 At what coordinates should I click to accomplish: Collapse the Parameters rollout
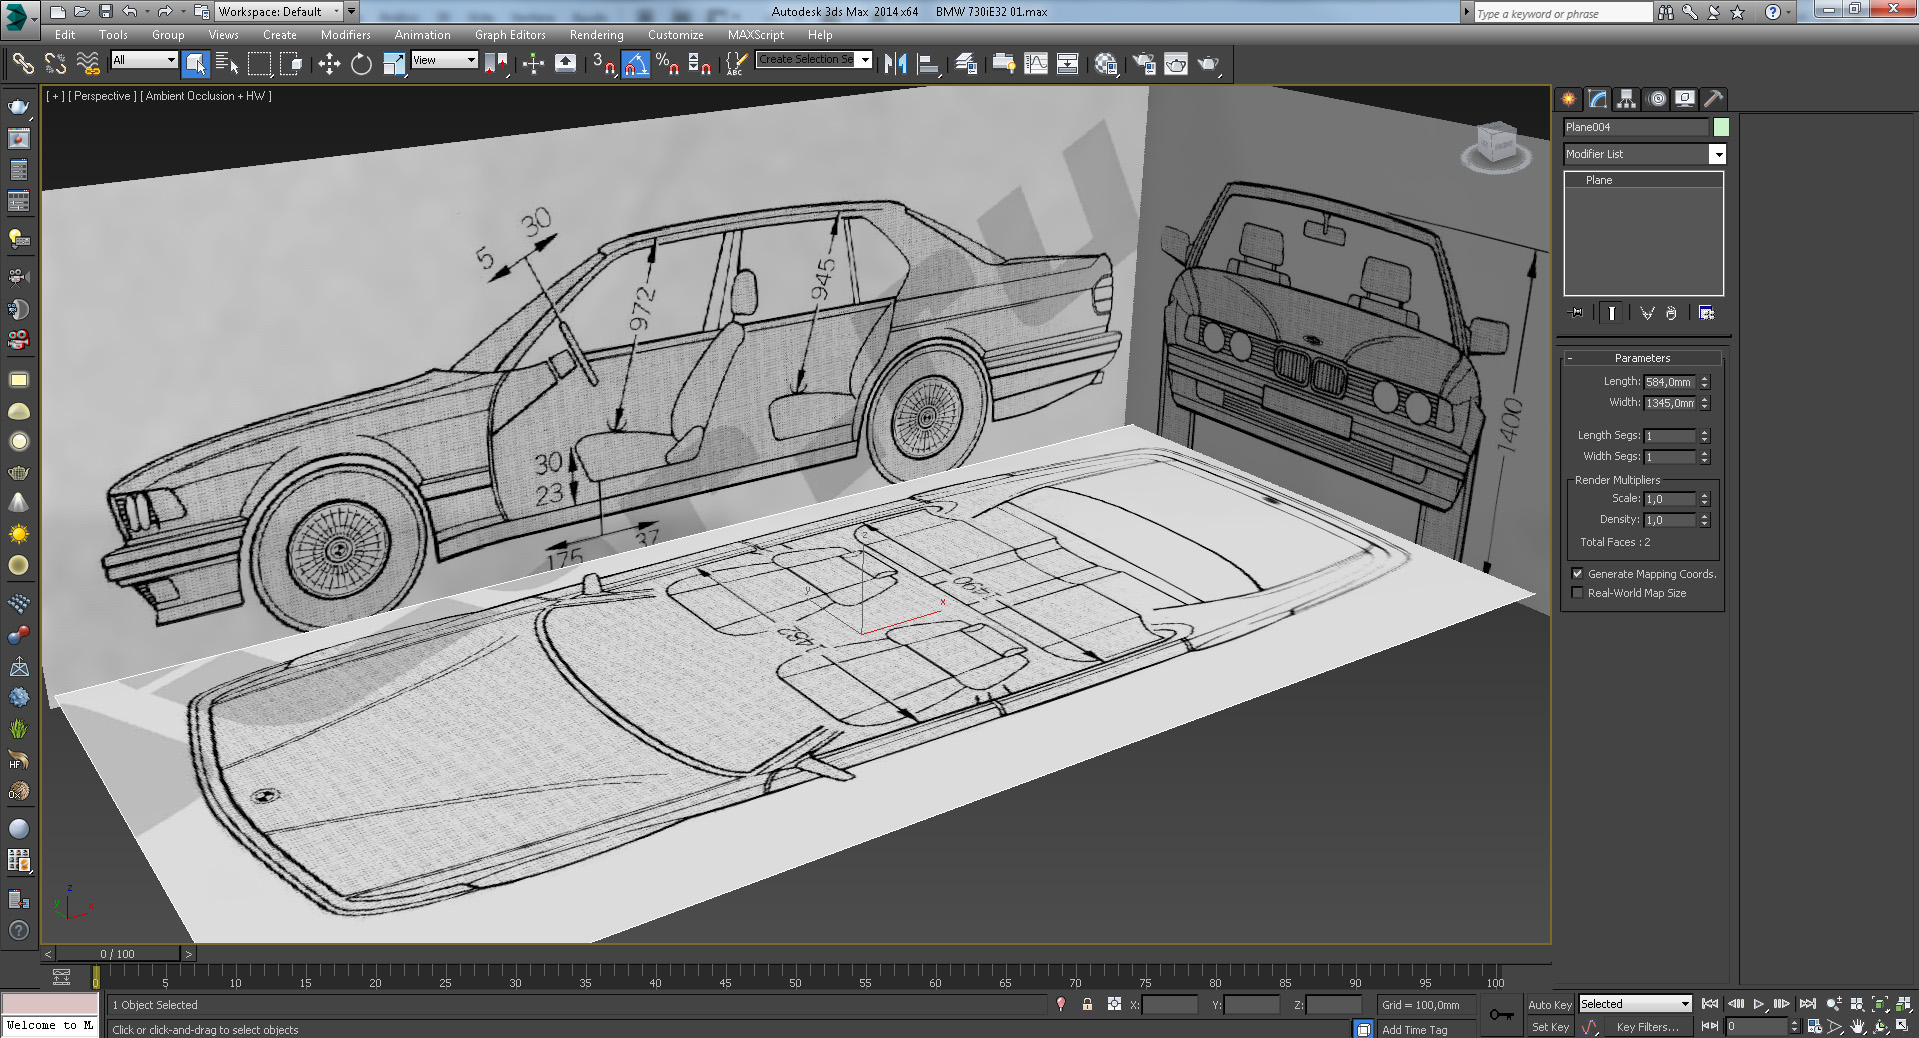(x=1642, y=358)
